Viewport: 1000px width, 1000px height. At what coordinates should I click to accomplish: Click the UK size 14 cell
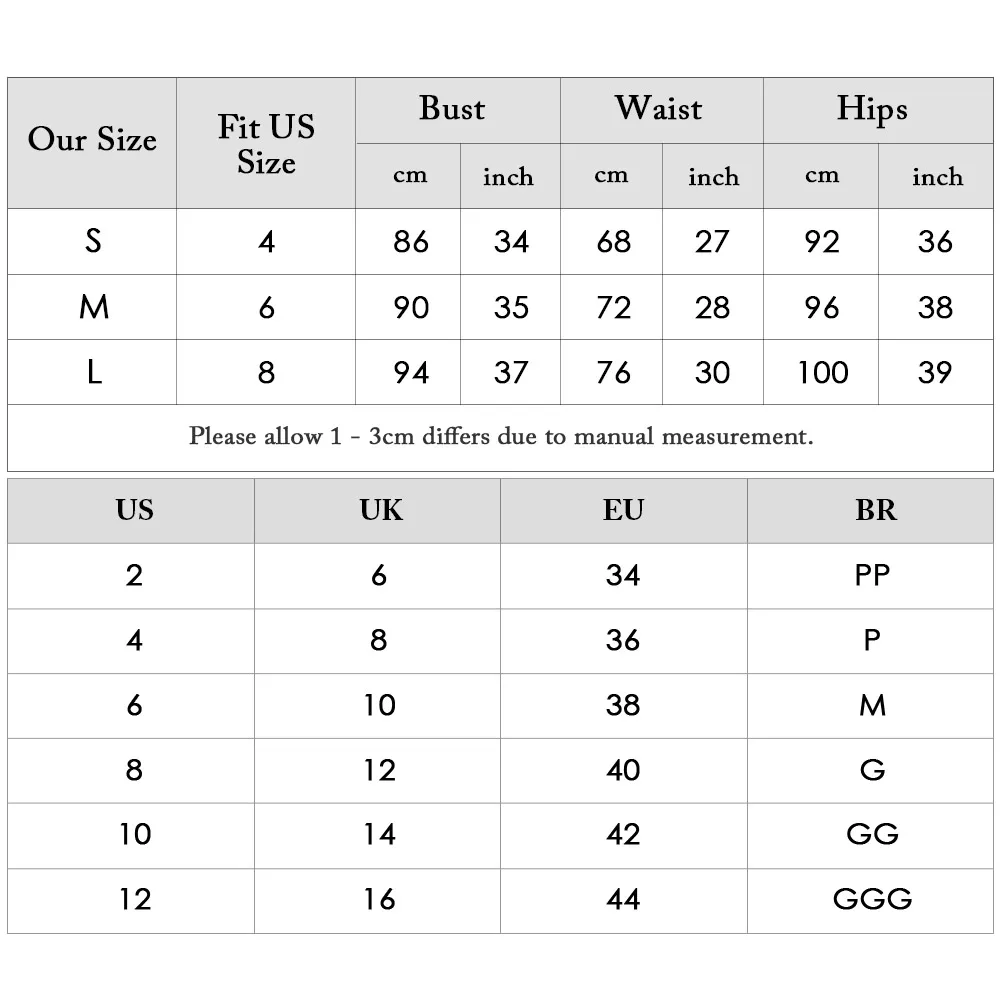pos(378,835)
